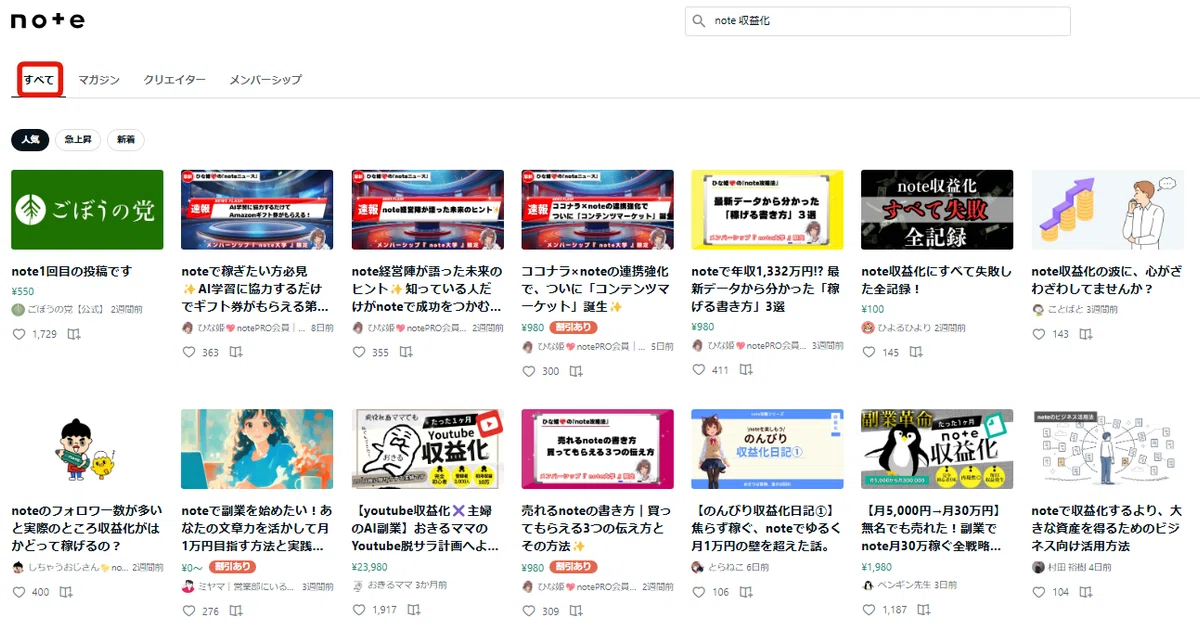Open the Youtube収益化 ghost thumbnail
This screenshot has width=1200, height=643.
[428, 449]
